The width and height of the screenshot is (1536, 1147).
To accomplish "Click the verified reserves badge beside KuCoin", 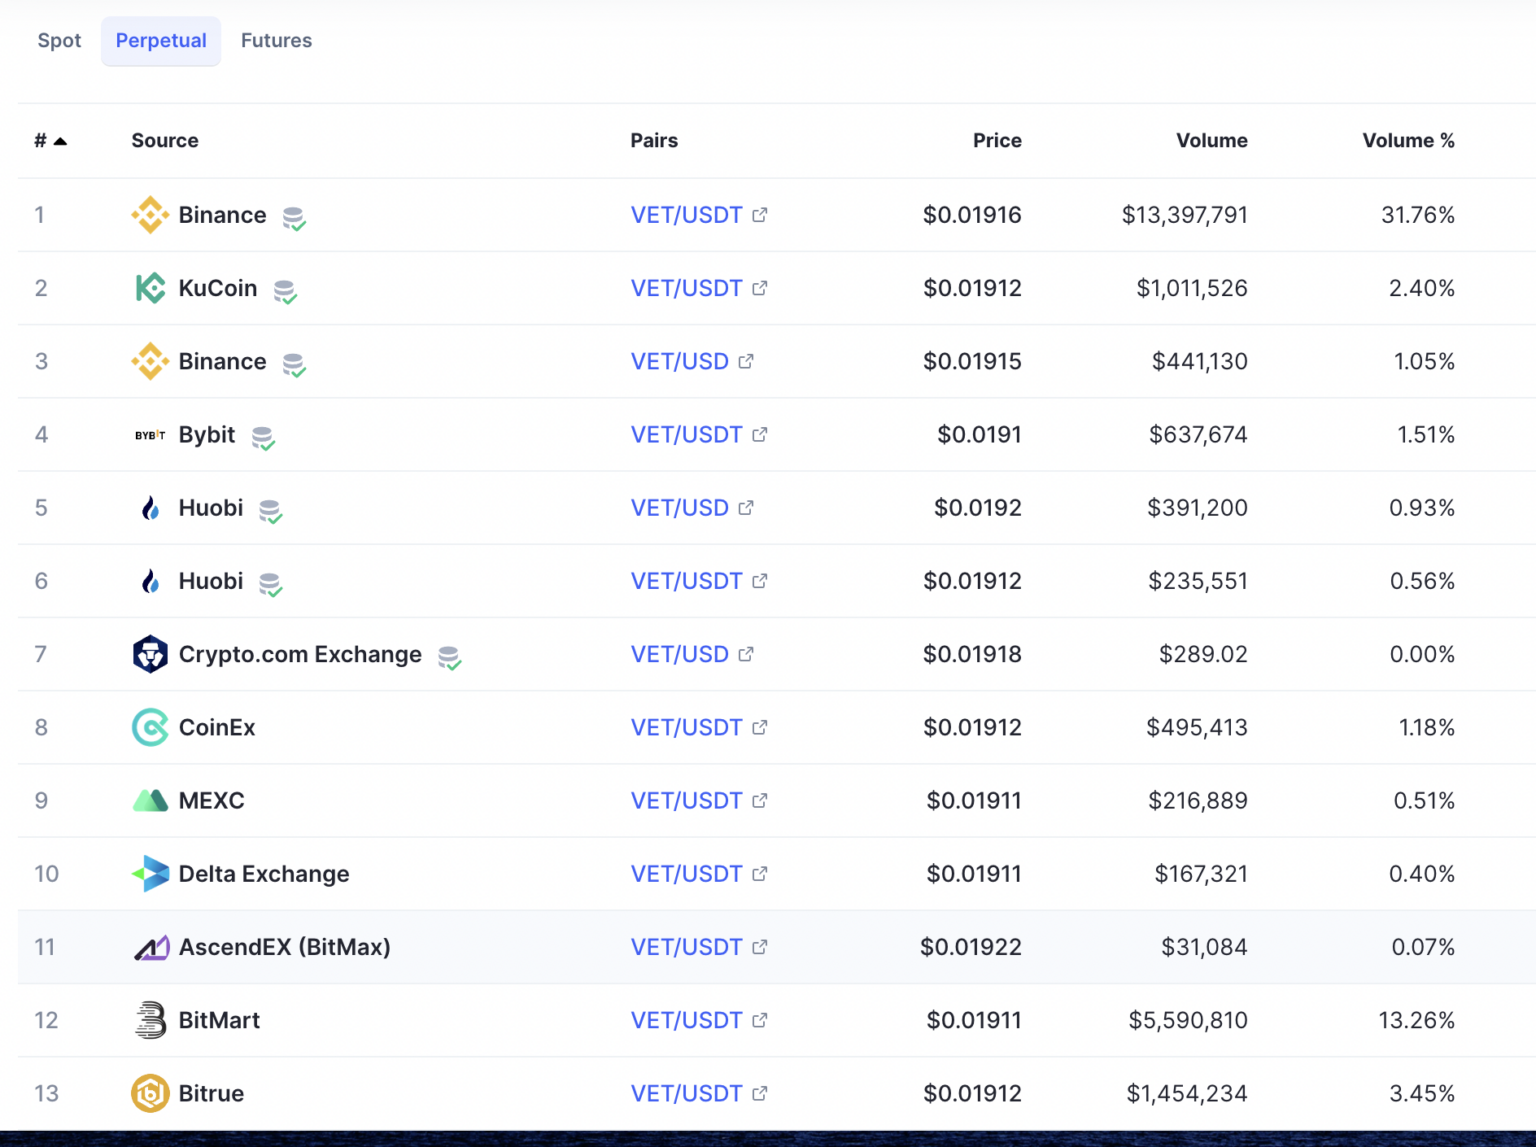I will pyautogui.click(x=285, y=291).
